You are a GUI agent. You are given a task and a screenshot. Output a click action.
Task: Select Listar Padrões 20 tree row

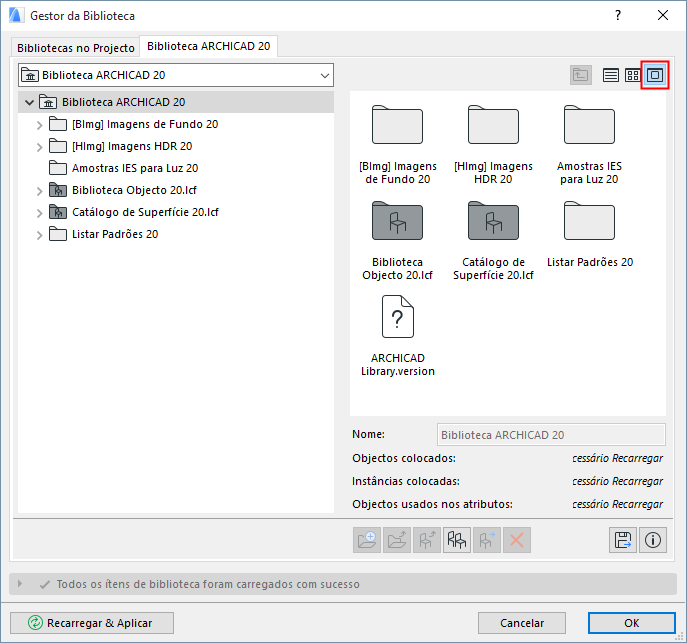pos(176,234)
